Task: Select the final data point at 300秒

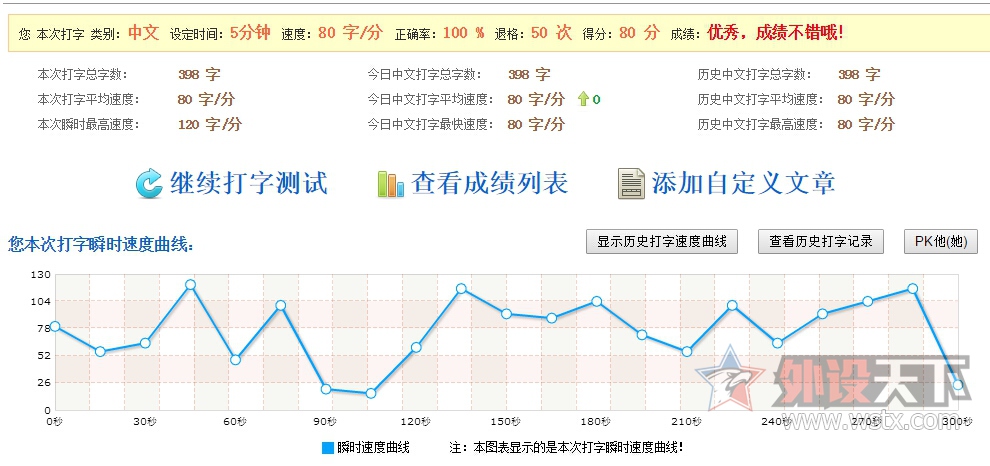Action: tap(957, 385)
